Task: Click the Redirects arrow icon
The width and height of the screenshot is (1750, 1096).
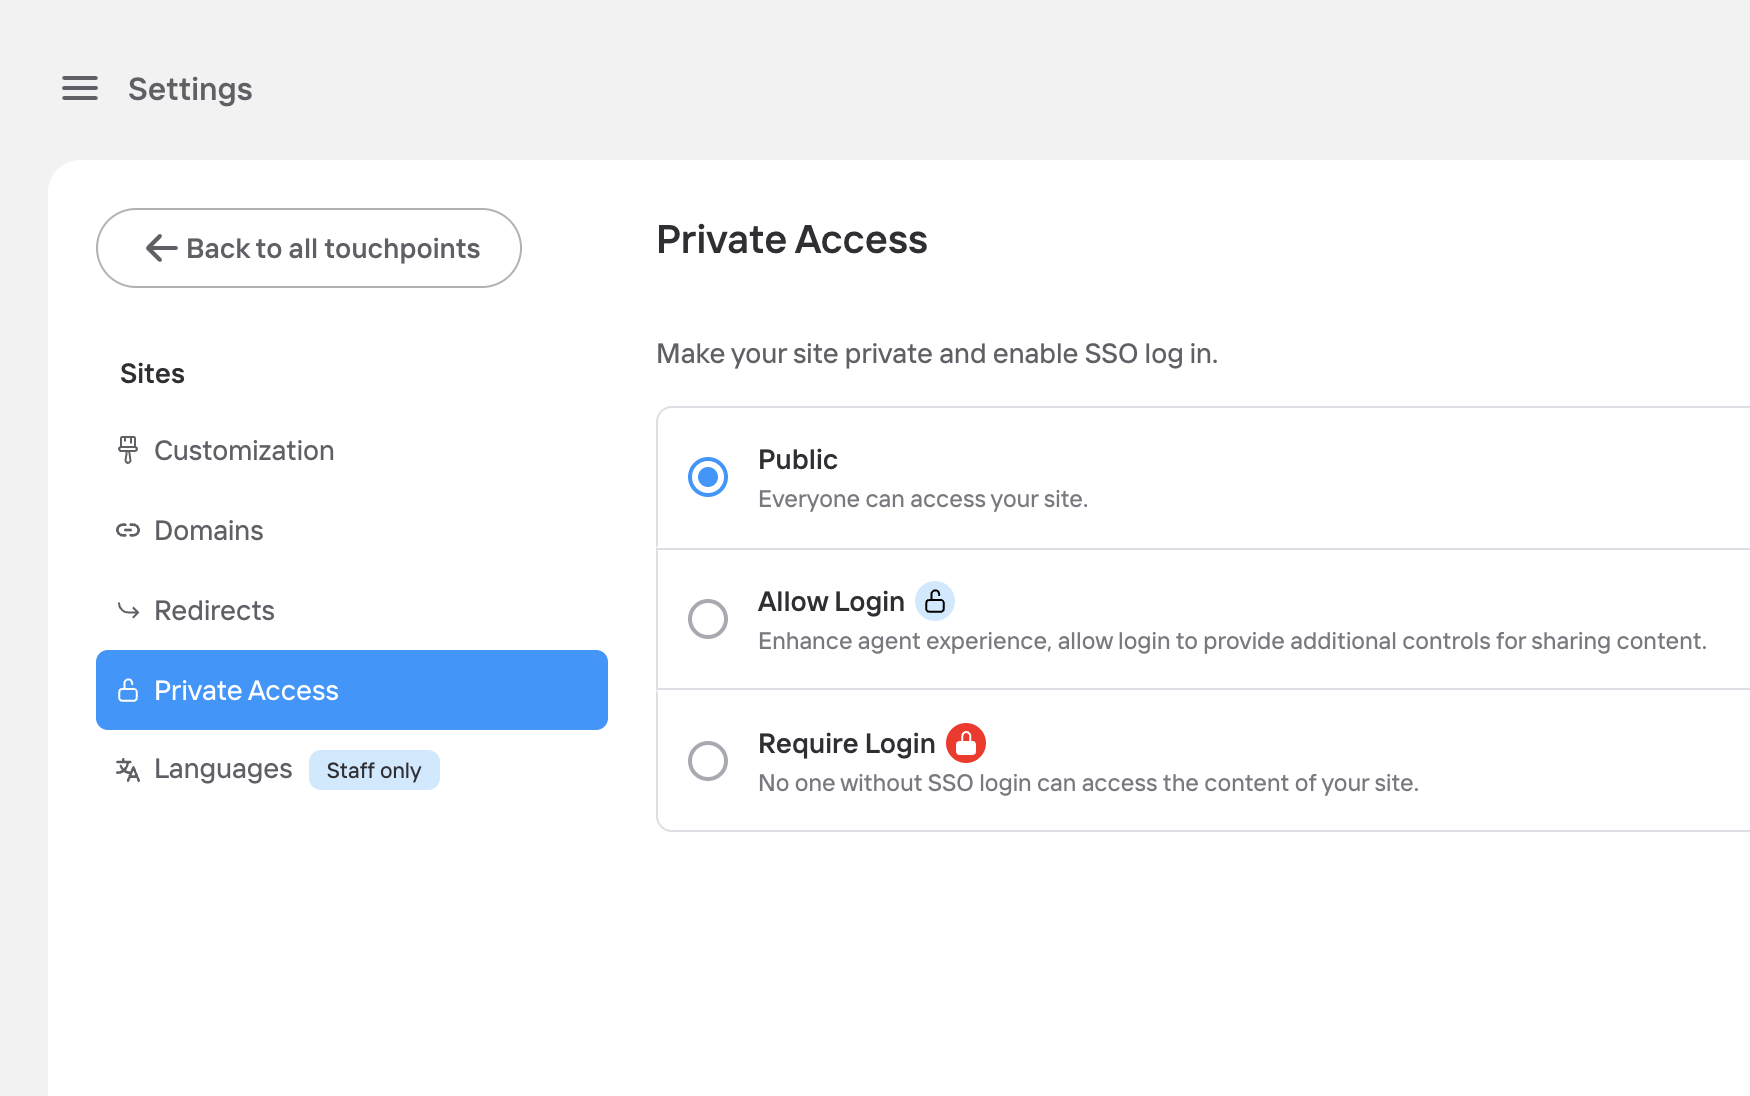Action: coord(128,610)
